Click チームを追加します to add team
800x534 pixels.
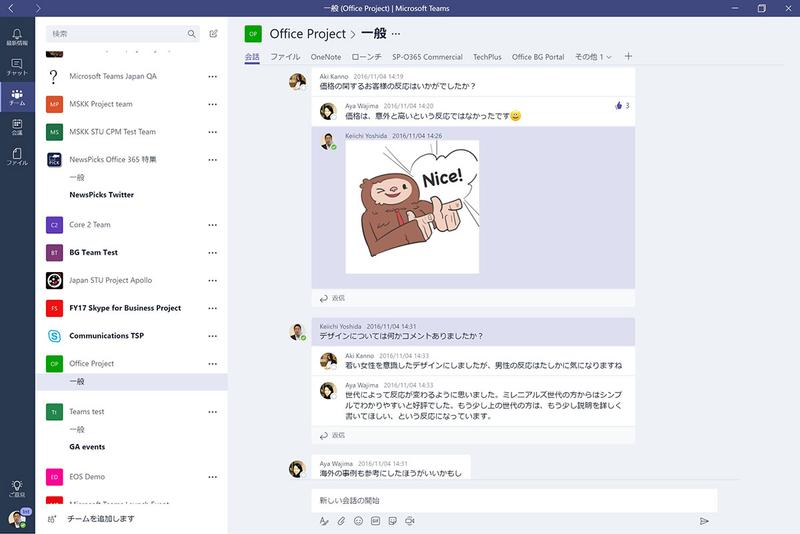101,519
